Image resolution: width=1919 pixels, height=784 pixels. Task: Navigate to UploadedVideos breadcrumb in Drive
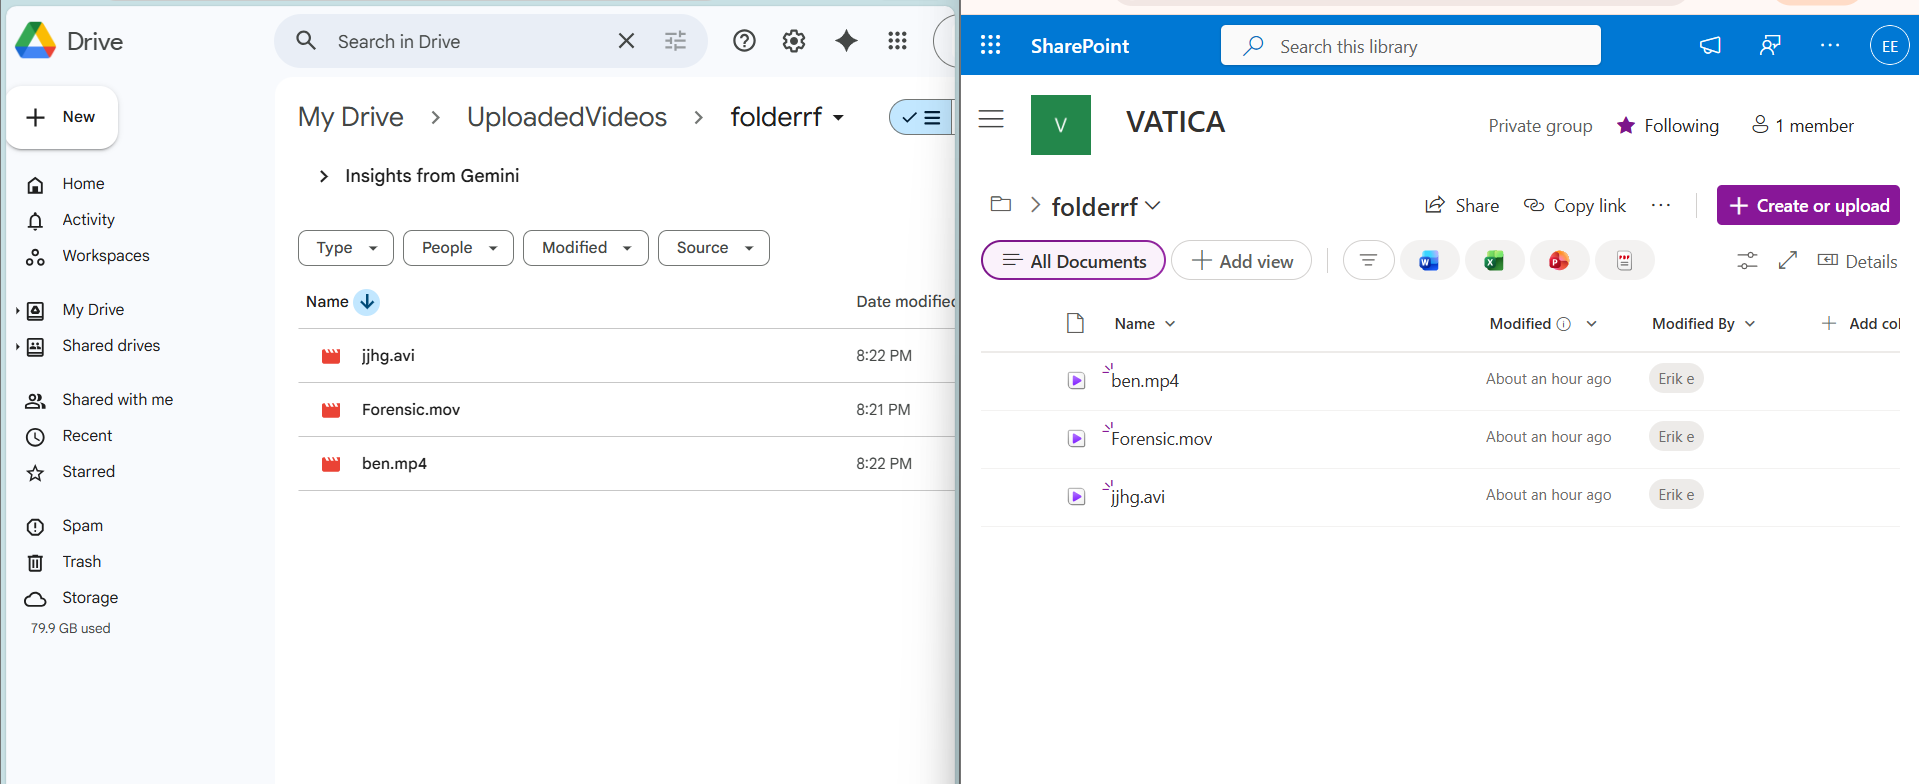[x=567, y=117]
